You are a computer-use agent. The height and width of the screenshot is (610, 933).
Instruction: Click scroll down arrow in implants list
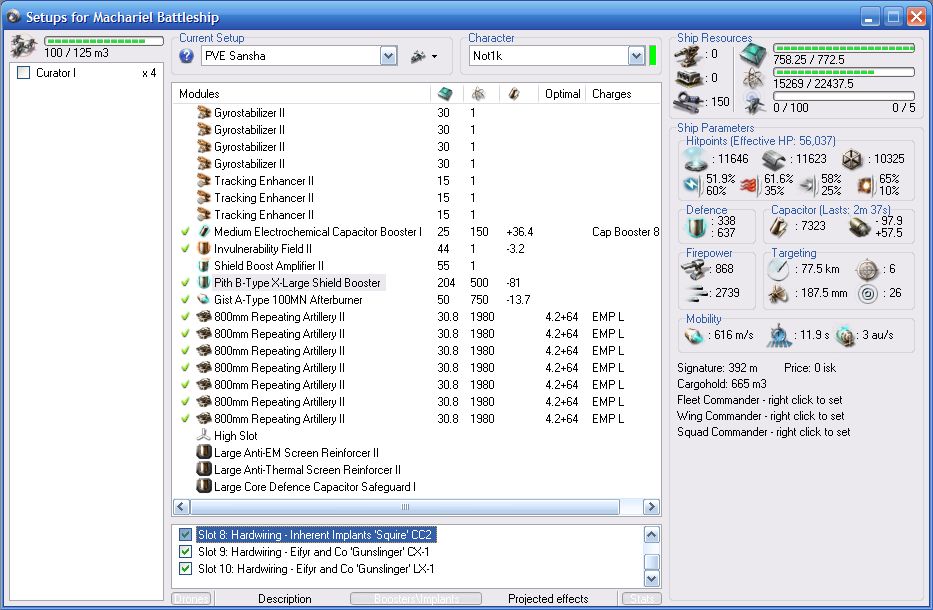pos(652,578)
